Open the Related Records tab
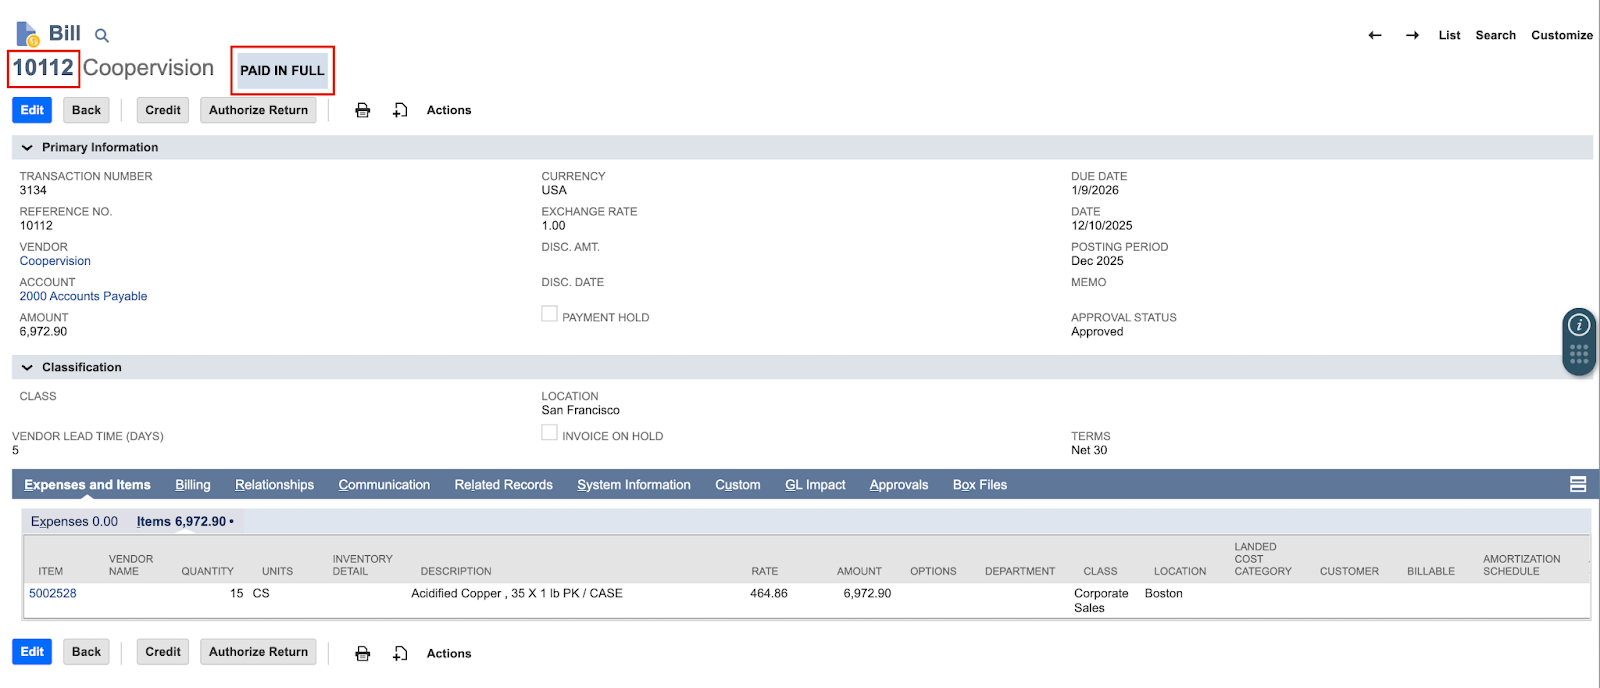The image size is (1600, 688). (x=503, y=485)
